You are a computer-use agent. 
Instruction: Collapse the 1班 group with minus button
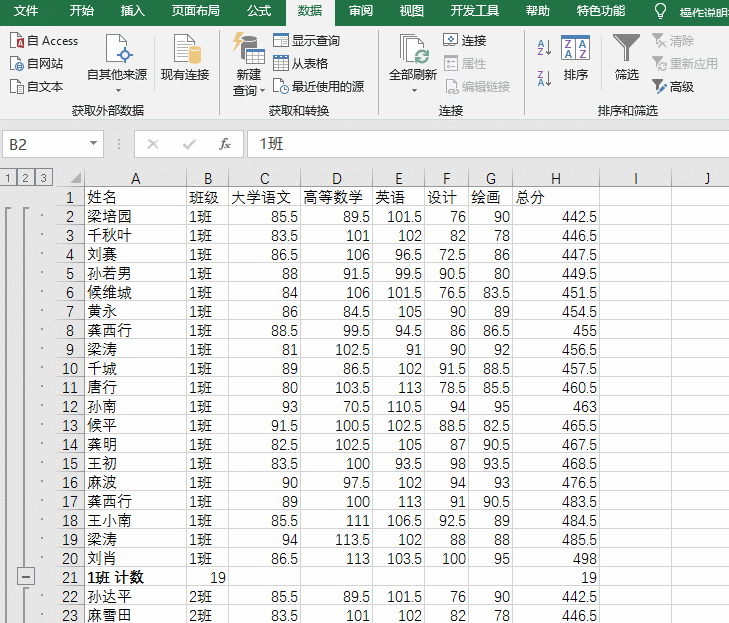[x=26, y=577]
